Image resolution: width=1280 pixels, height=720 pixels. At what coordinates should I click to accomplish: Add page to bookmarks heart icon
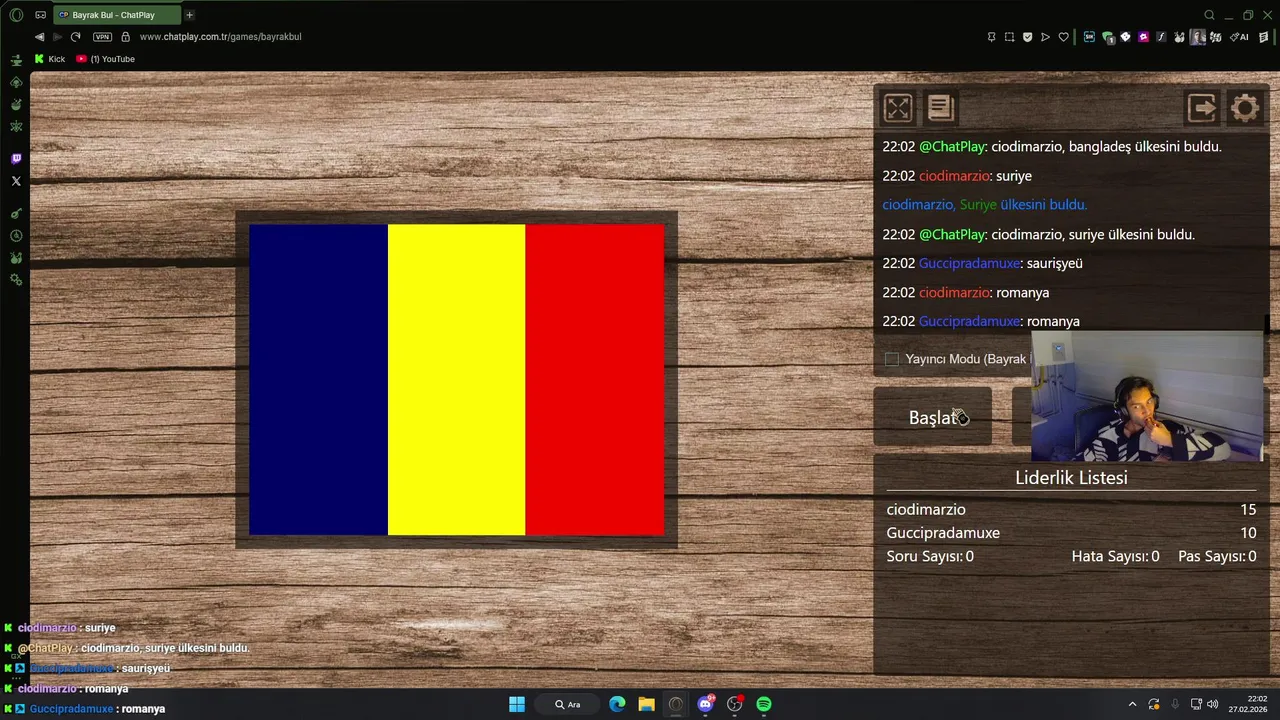[x=1063, y=37]
